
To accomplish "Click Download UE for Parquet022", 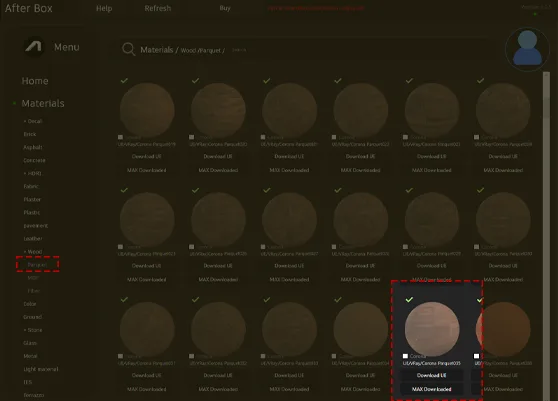I will (x=360, y=157).
